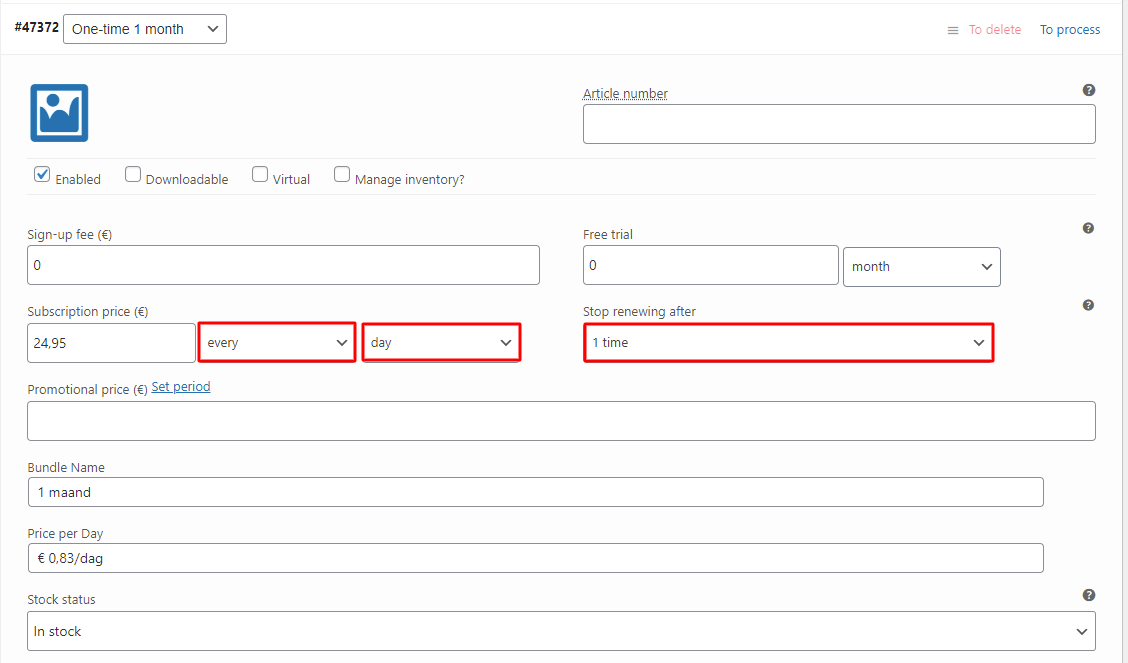This screenshot has width=1128, height=663.
Task: Expand the Stop renewing after dropdown
Action: (788, 342)
